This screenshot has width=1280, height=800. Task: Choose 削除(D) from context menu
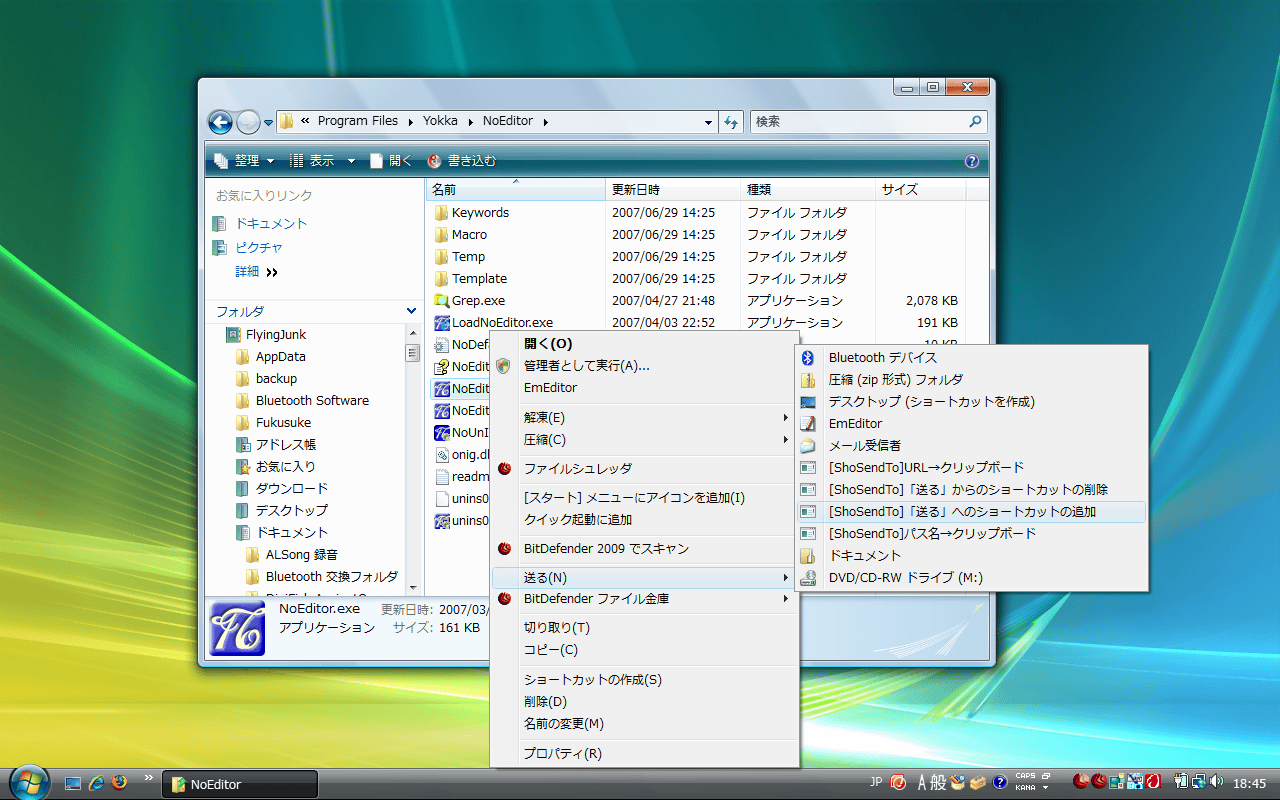(643, 702)
